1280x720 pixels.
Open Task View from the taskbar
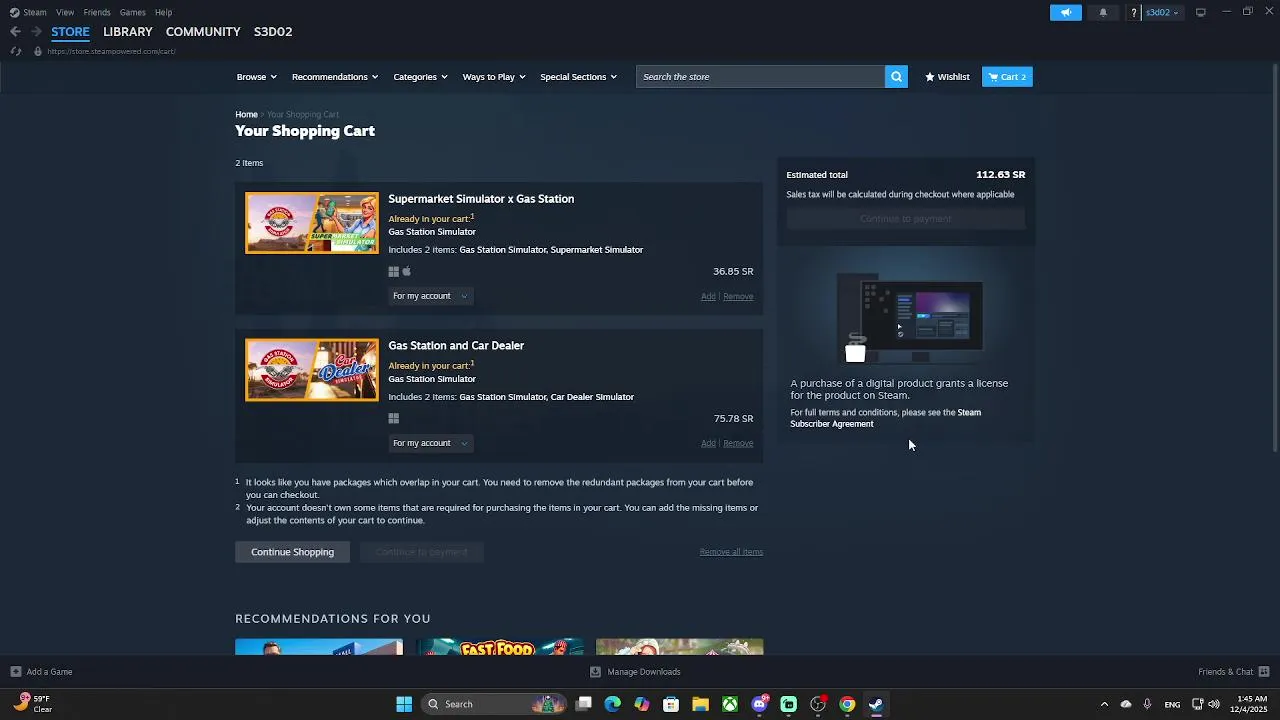tap(584, 704)
